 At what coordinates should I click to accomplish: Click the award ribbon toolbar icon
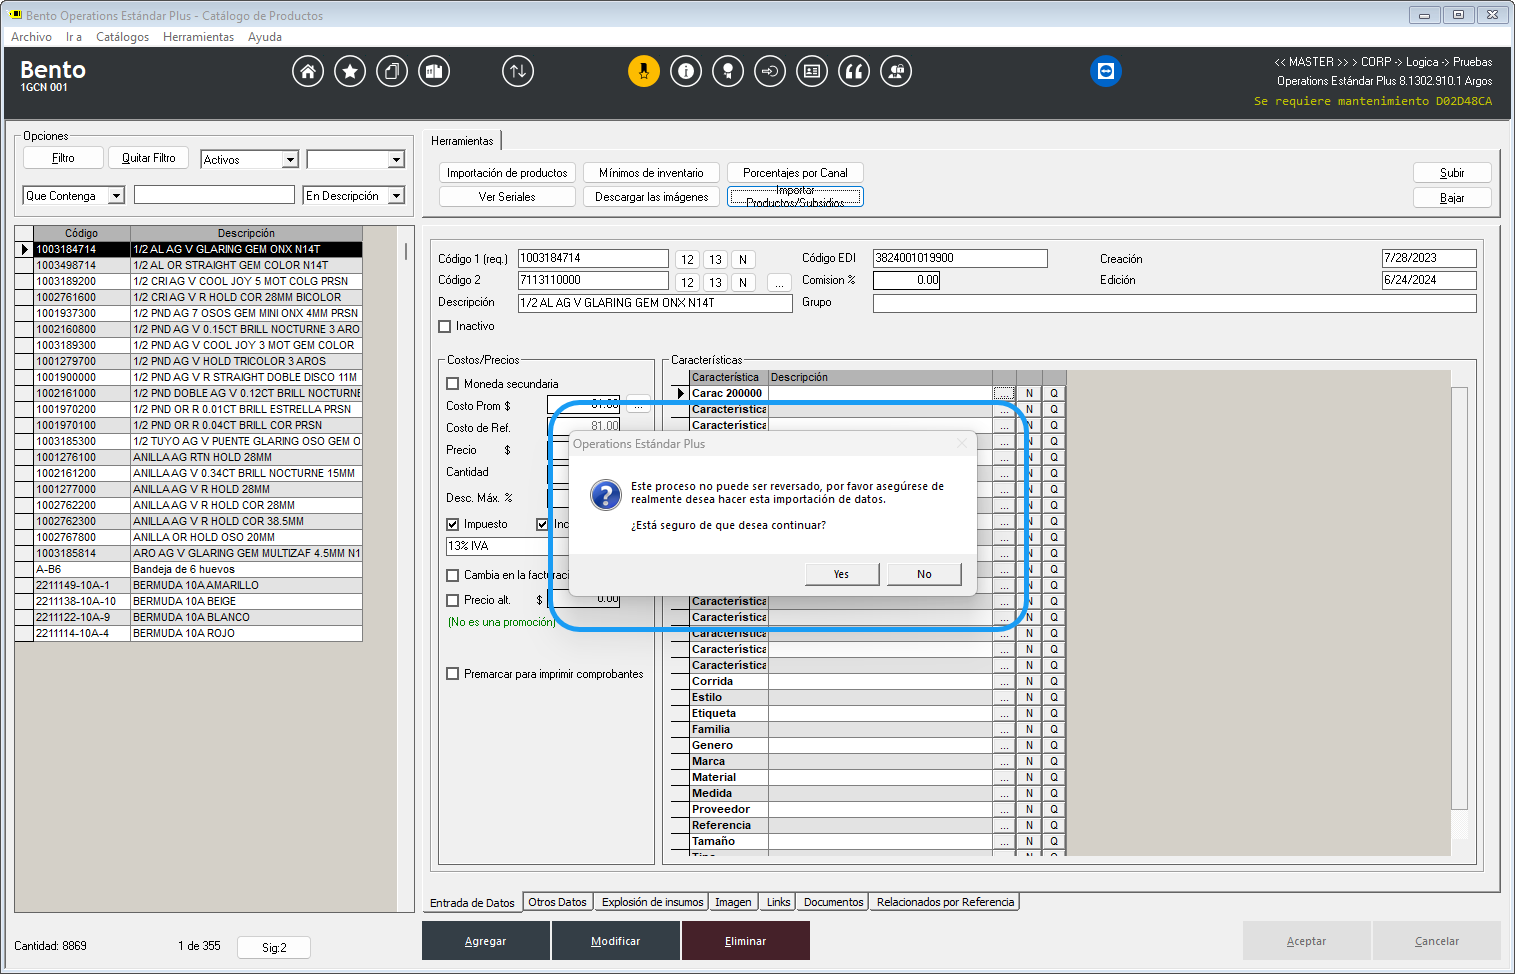[728, 71]
